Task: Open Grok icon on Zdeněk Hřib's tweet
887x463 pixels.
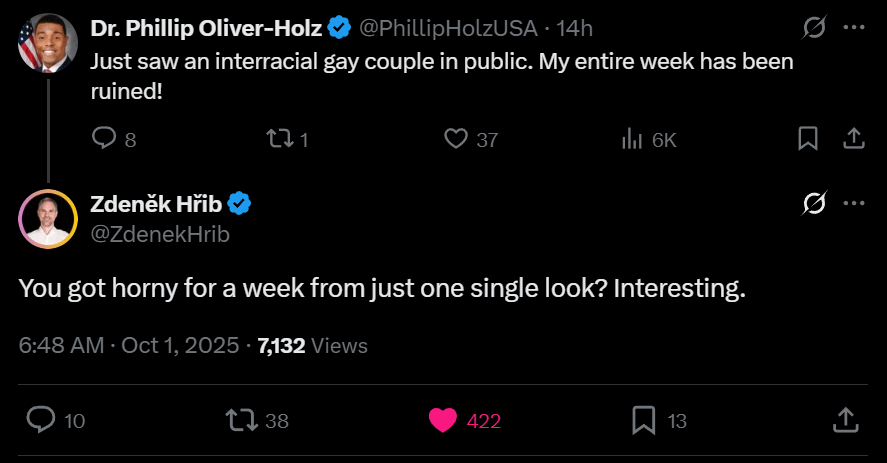Action: 814,204
